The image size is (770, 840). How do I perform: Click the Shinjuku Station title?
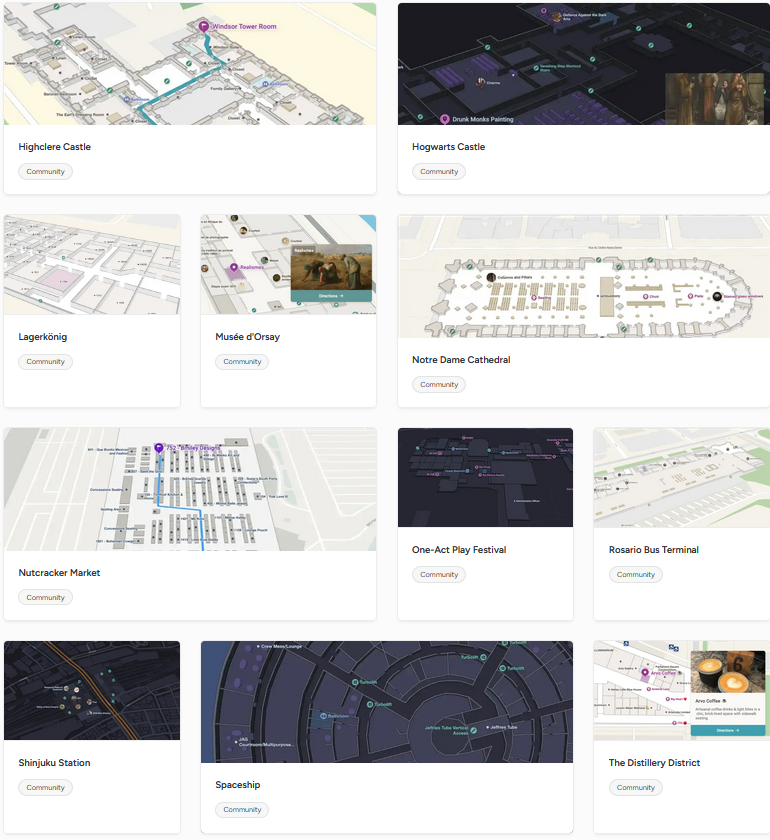click(55, 763)
